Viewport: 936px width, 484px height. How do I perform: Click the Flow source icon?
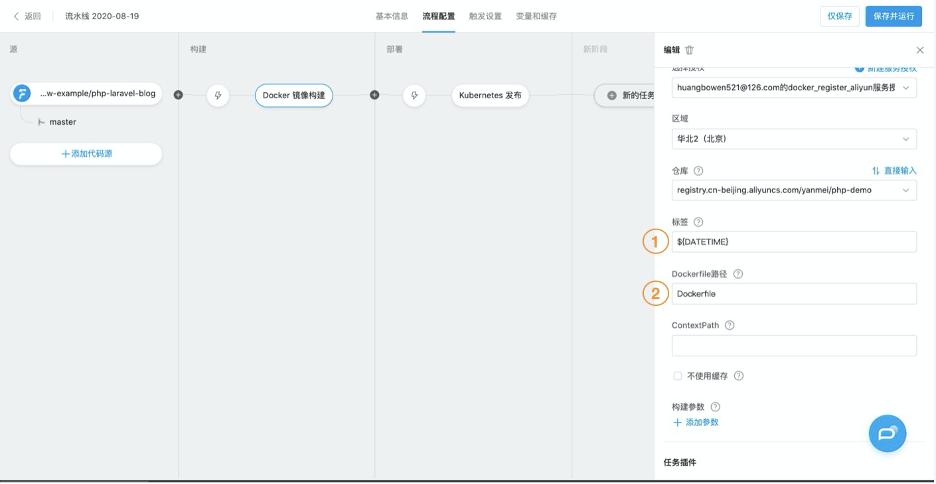(22, 94)
